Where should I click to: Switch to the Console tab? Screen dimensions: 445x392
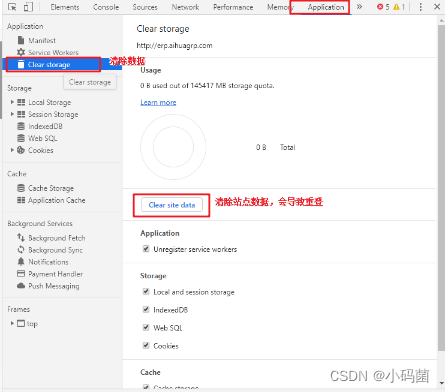click(106, 7)
